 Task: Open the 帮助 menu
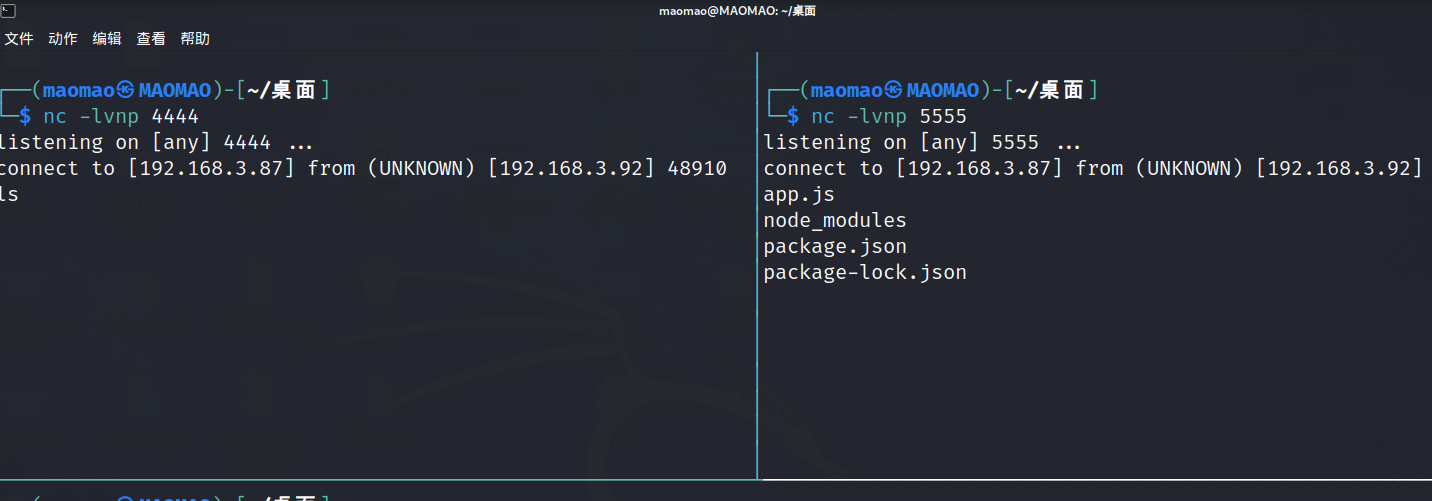(195, 39)
